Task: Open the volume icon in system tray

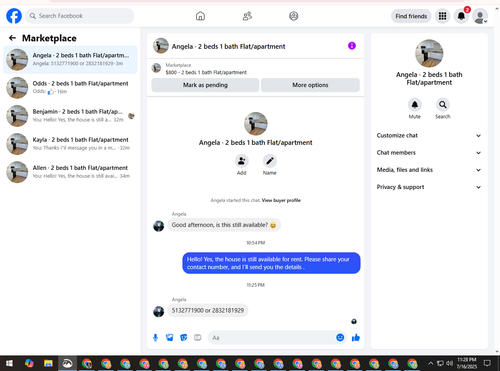Action: (450, 363)
